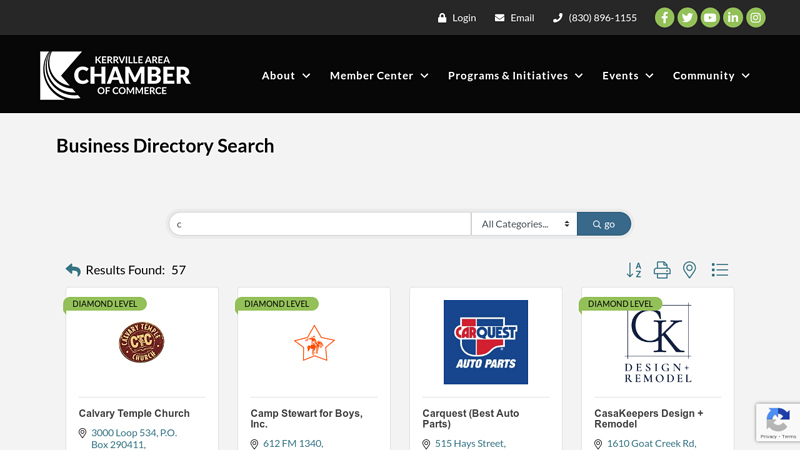Click the Login link
This screenshot has width=800, height=450.
click(x=464, y=18)
